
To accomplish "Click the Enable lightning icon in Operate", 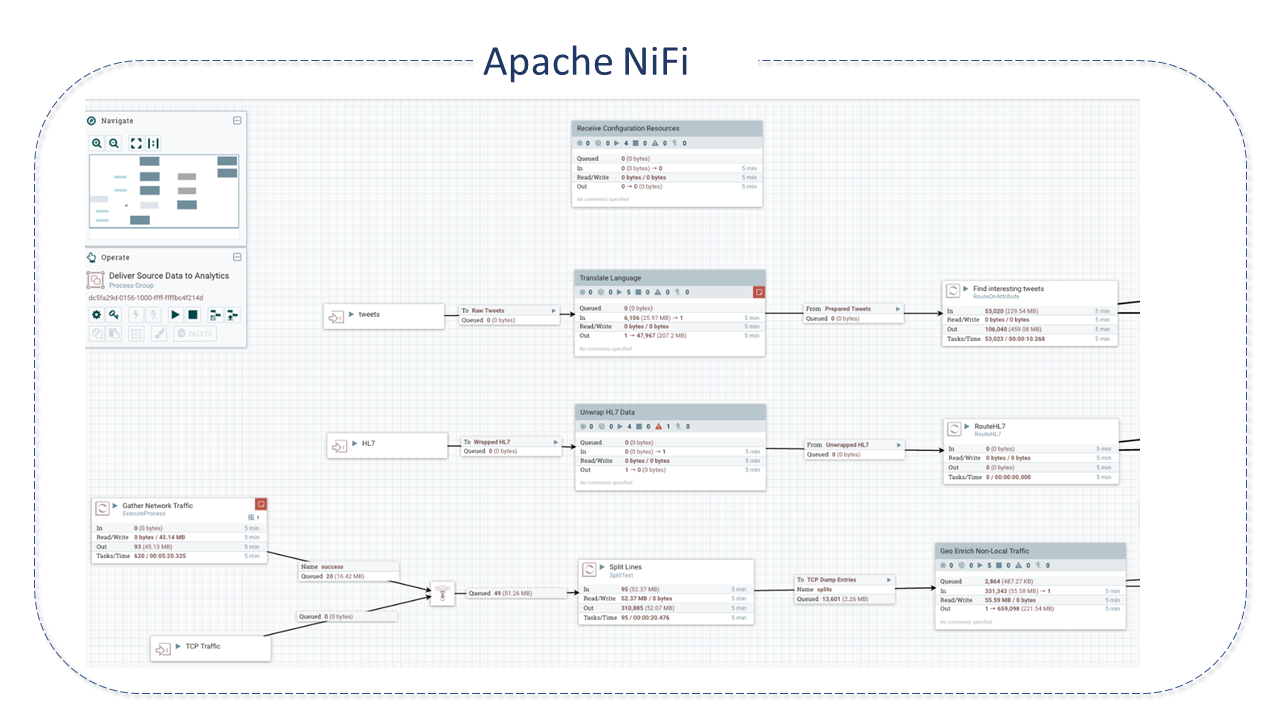I will pyautogui.click(x=137, y=314).
